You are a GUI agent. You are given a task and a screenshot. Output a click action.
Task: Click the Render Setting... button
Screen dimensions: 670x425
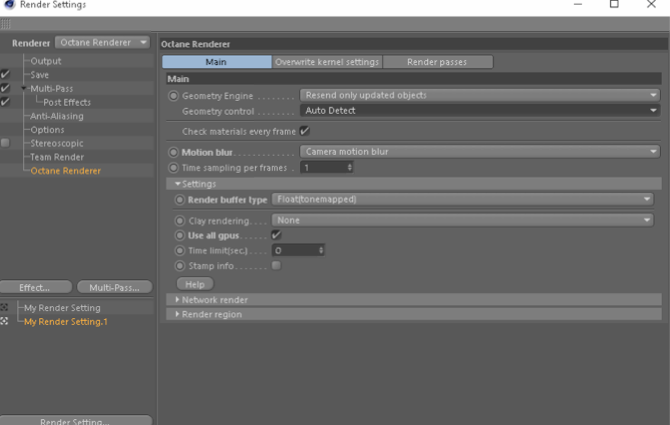76,420
